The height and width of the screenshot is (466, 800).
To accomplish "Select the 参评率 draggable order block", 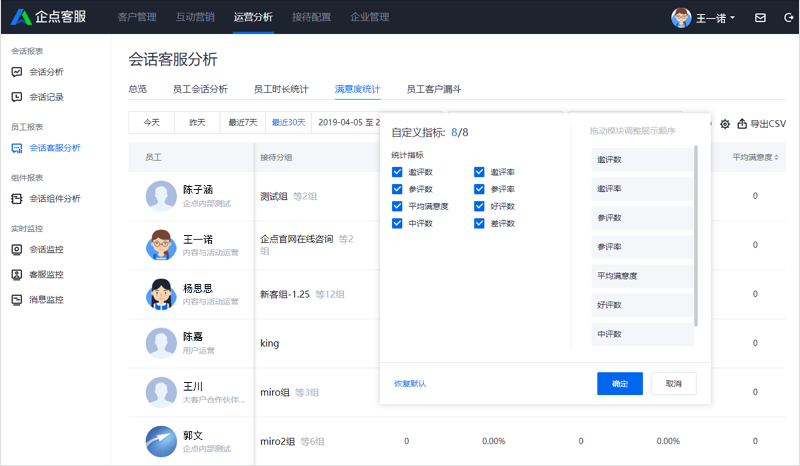I will click(642, 247).
